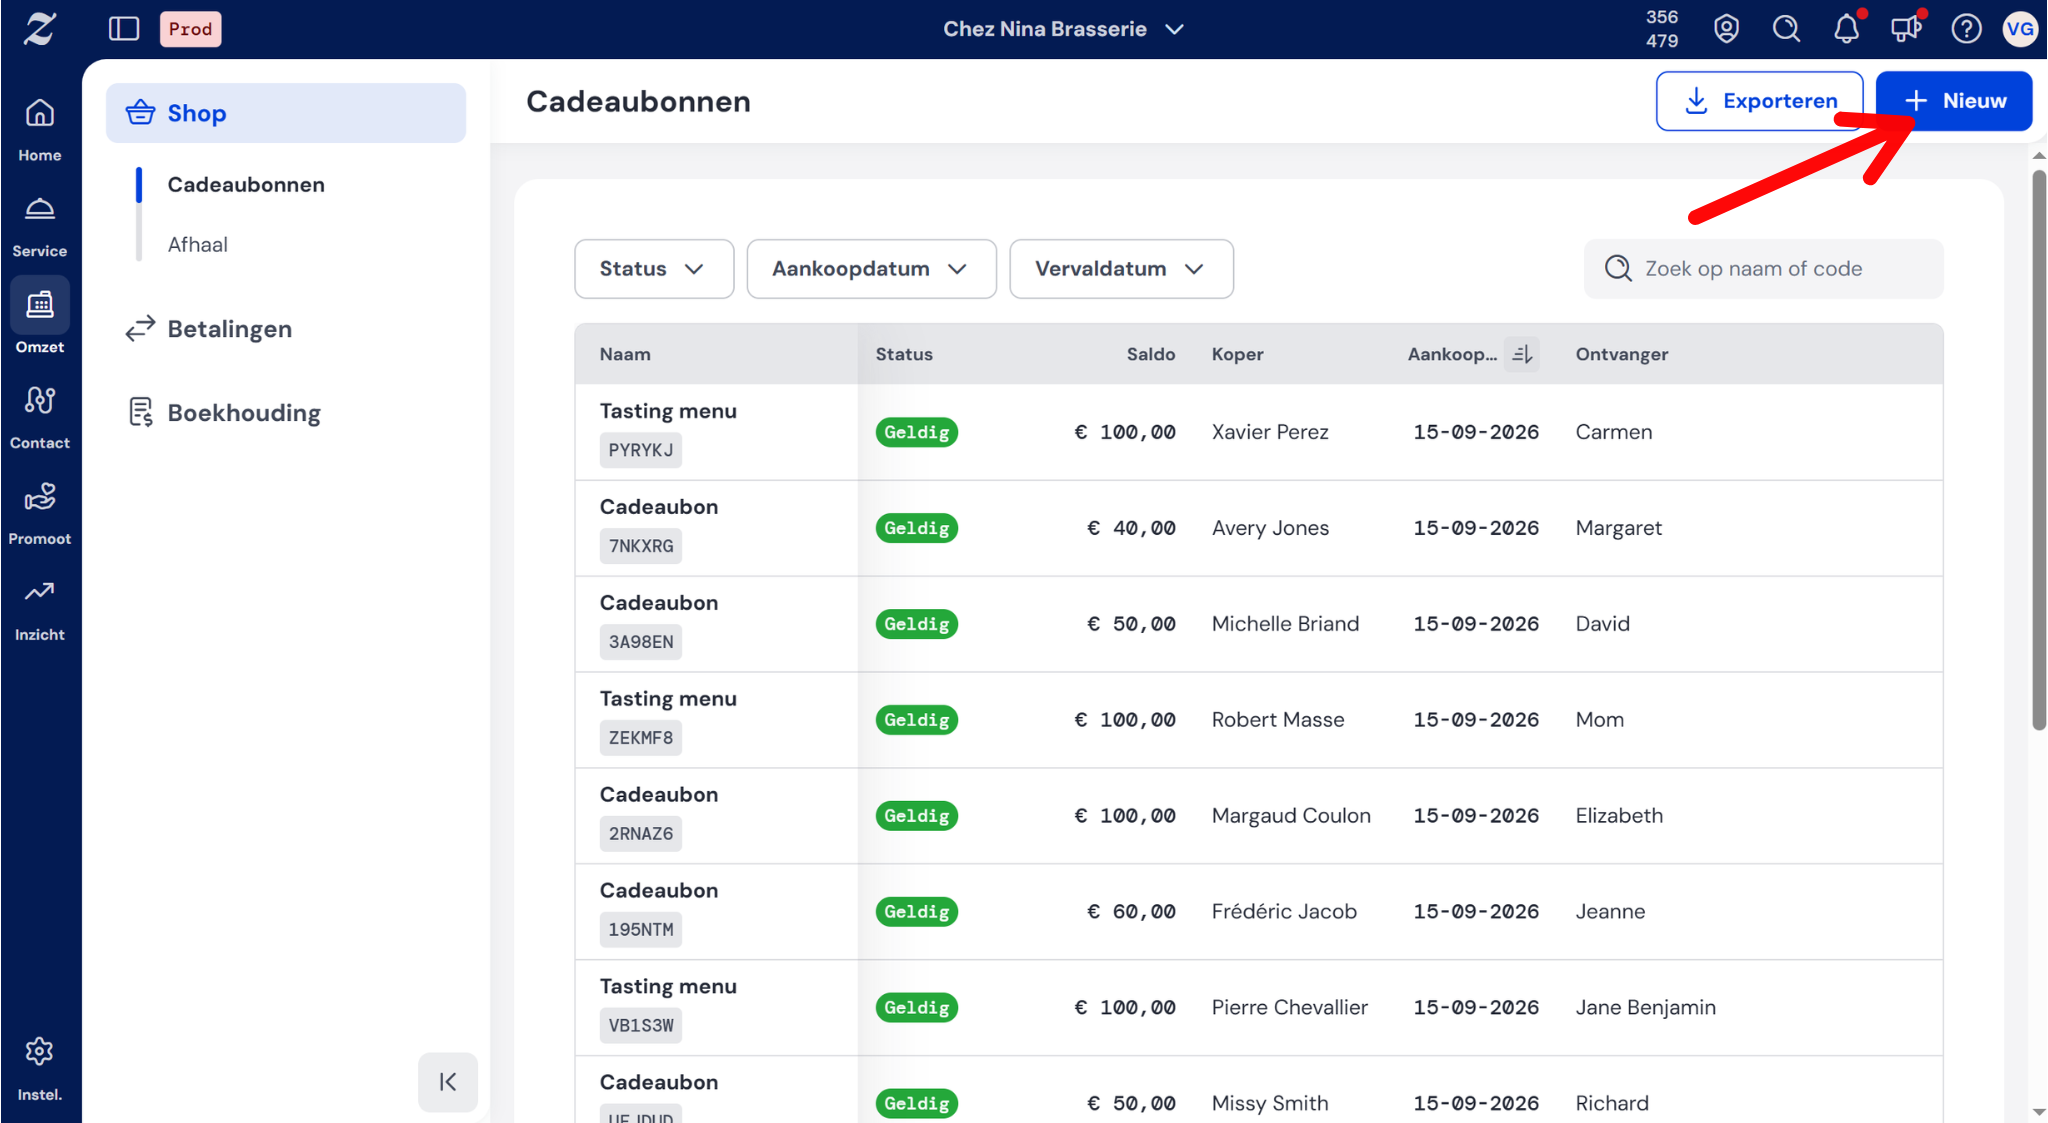Toggle the sidebar panel layout icon
2048x1123 pixels.
coord(124,29)
